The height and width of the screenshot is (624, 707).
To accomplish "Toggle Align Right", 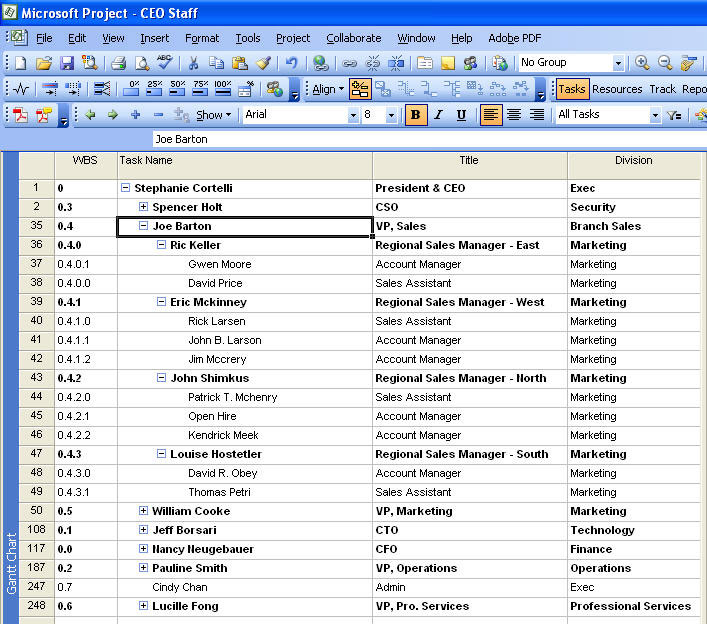I will tap(537, 115).
